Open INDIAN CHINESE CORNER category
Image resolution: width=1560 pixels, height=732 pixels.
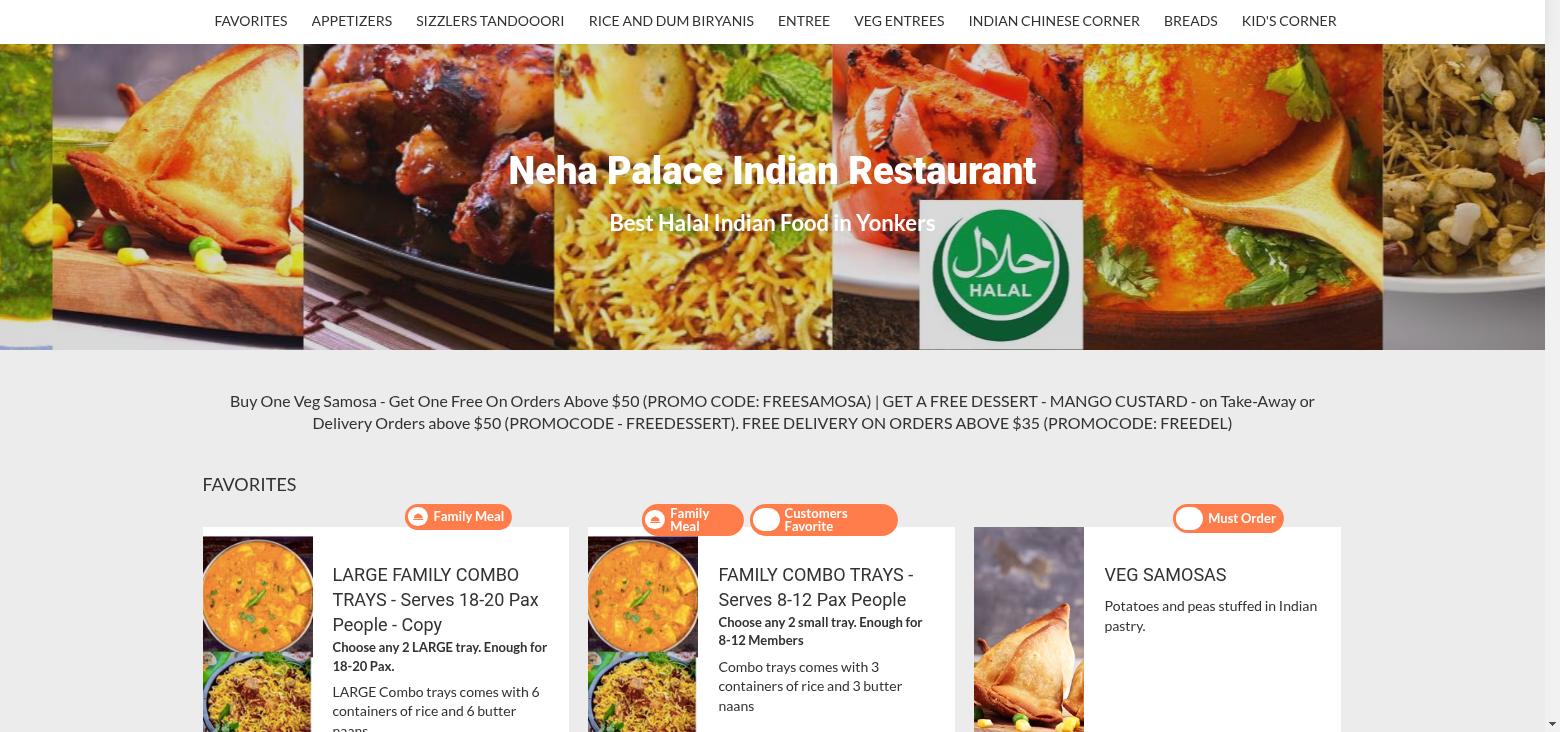(x=1054, y=20)
